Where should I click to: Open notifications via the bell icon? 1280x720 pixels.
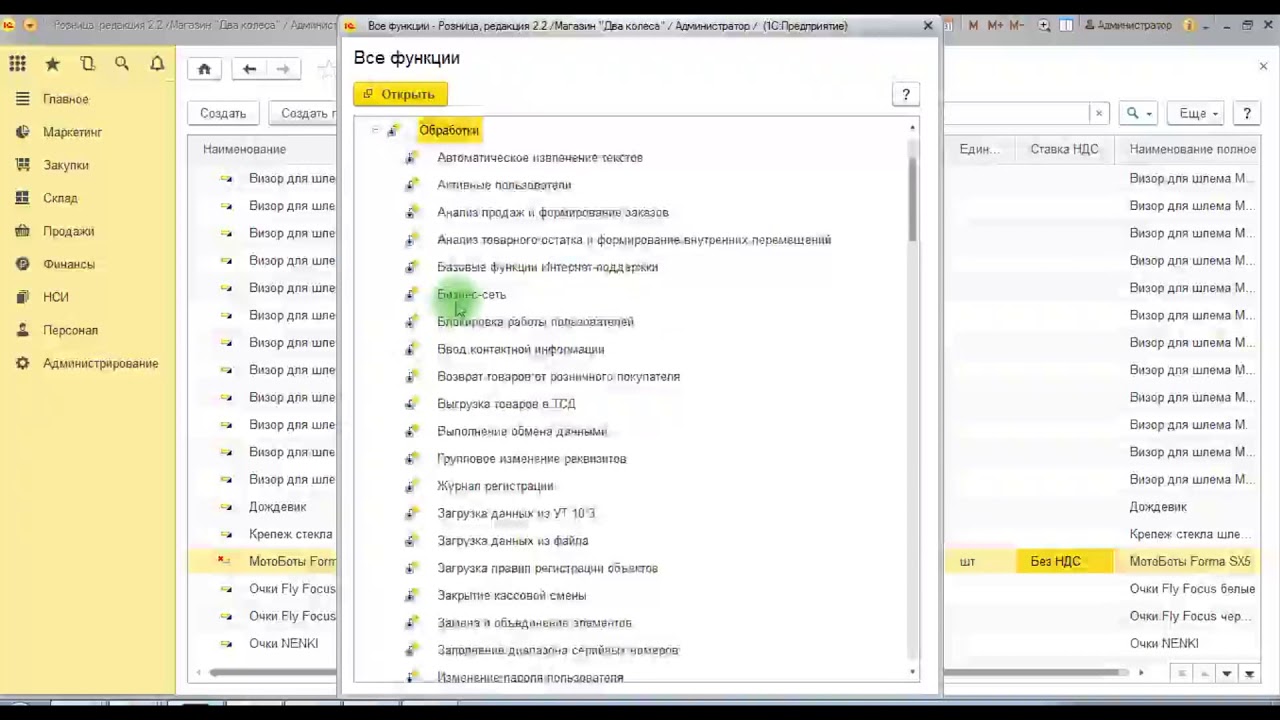157,64
